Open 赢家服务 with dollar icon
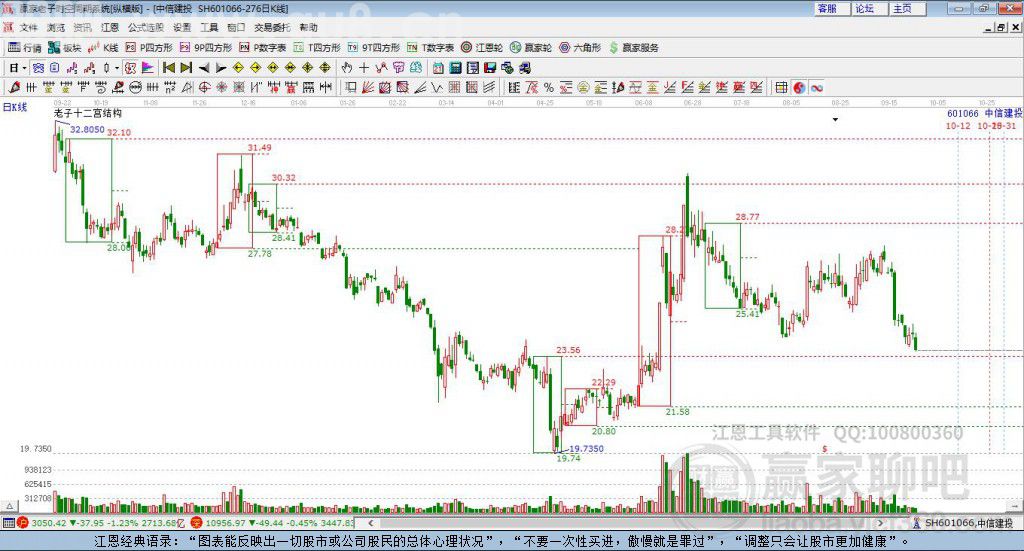Viewport: 1024px width, 551px height. [x=633, y=48]
